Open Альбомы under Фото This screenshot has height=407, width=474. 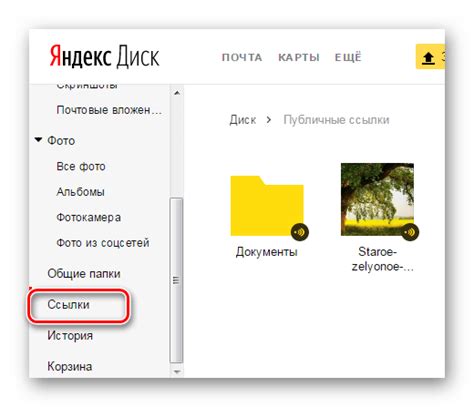click(80, 192)
